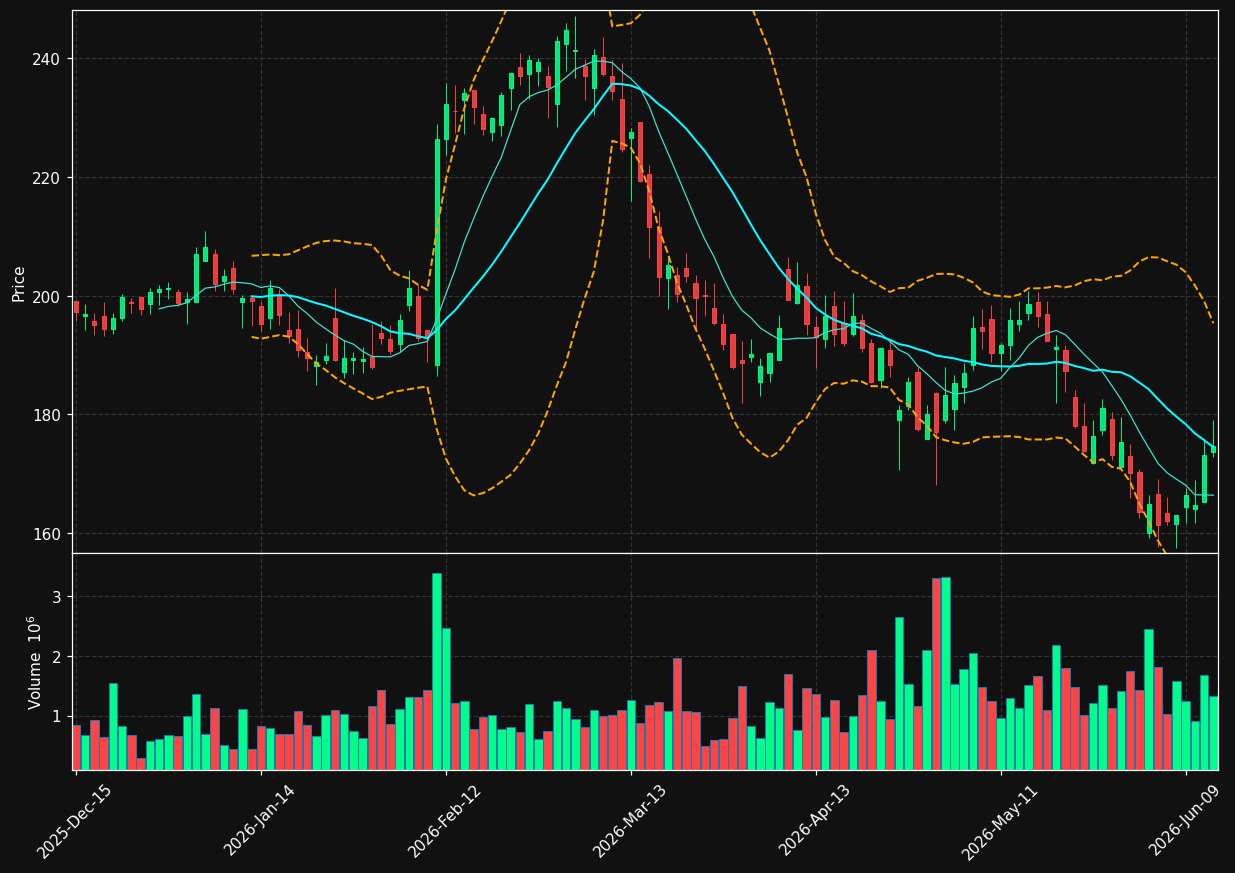This screenshot has height=873, width=1235.
Task: Click the 2026-May-11 date label
Action: [x=999, y=822]
